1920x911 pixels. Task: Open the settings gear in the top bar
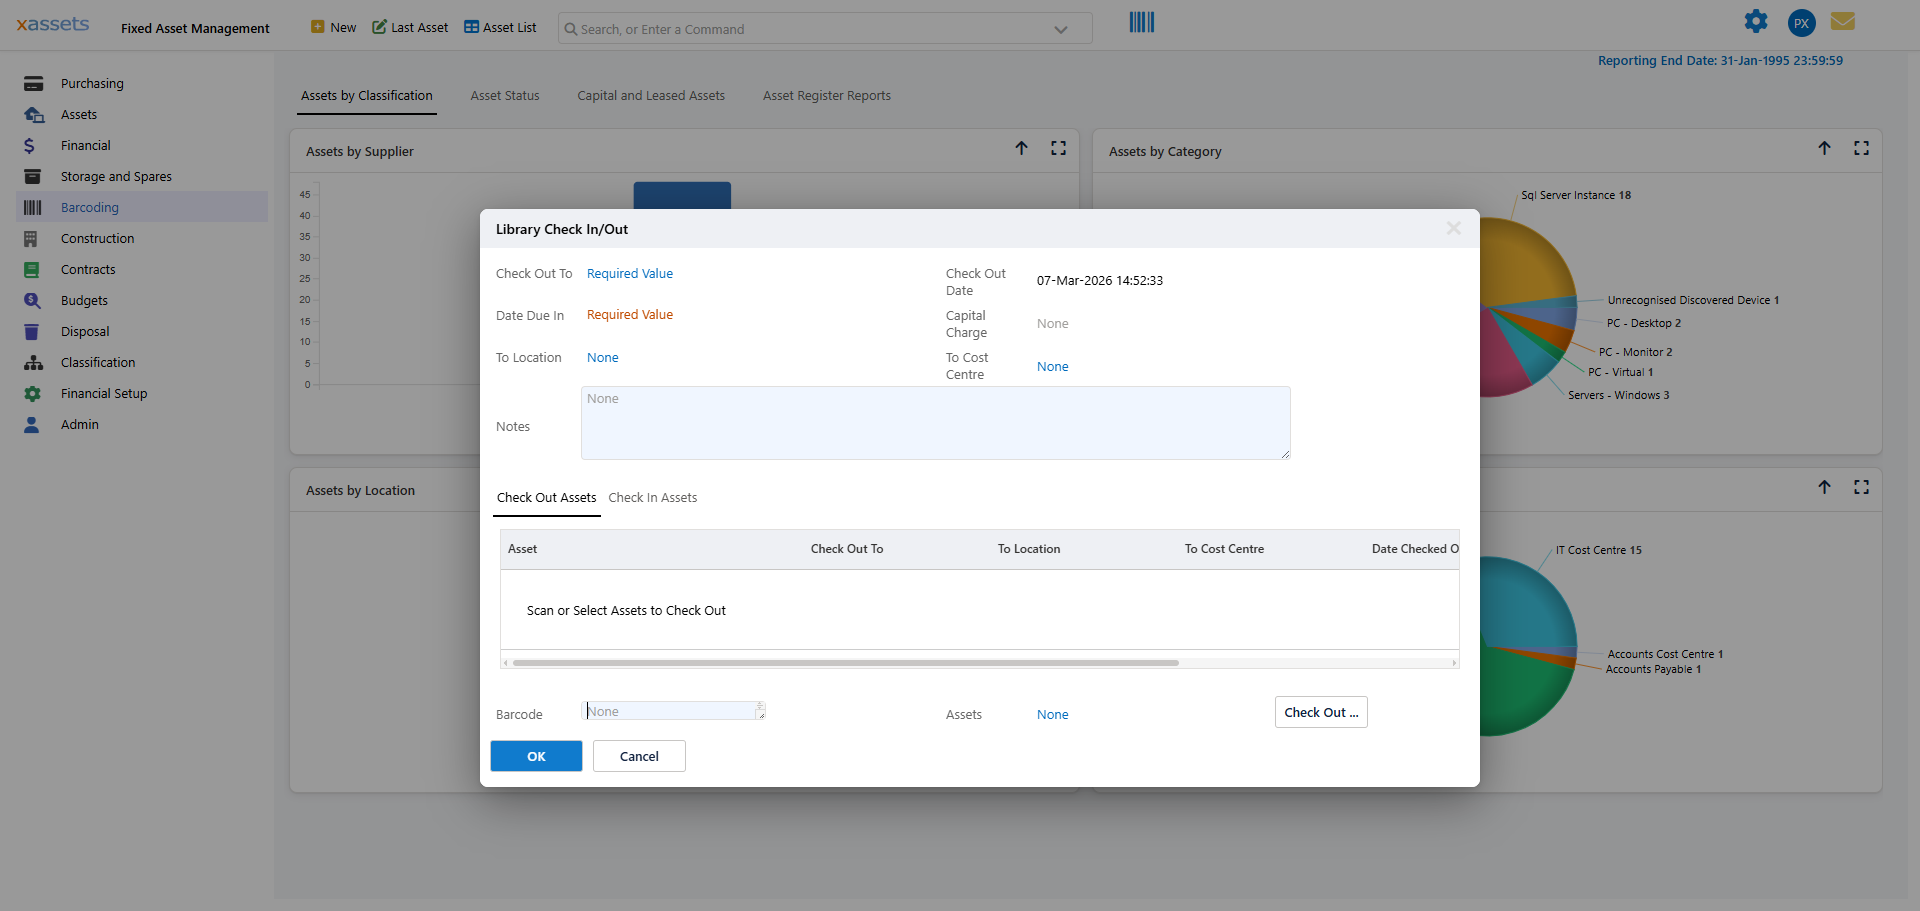point(1756,21)
